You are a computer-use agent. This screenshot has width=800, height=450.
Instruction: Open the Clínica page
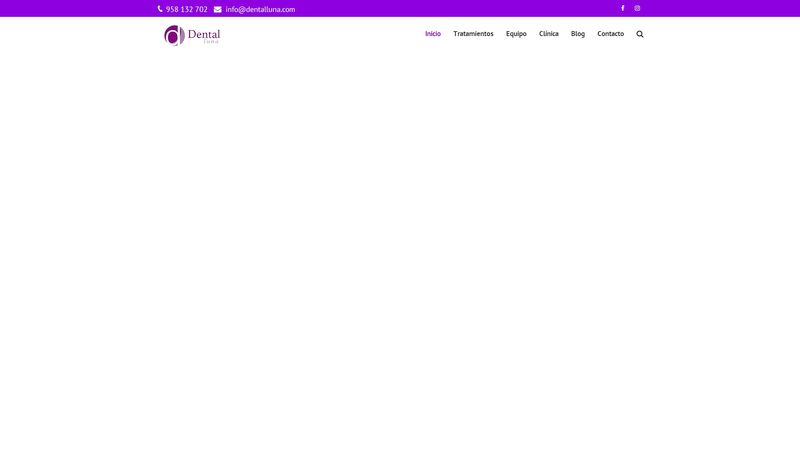[548, 34]
